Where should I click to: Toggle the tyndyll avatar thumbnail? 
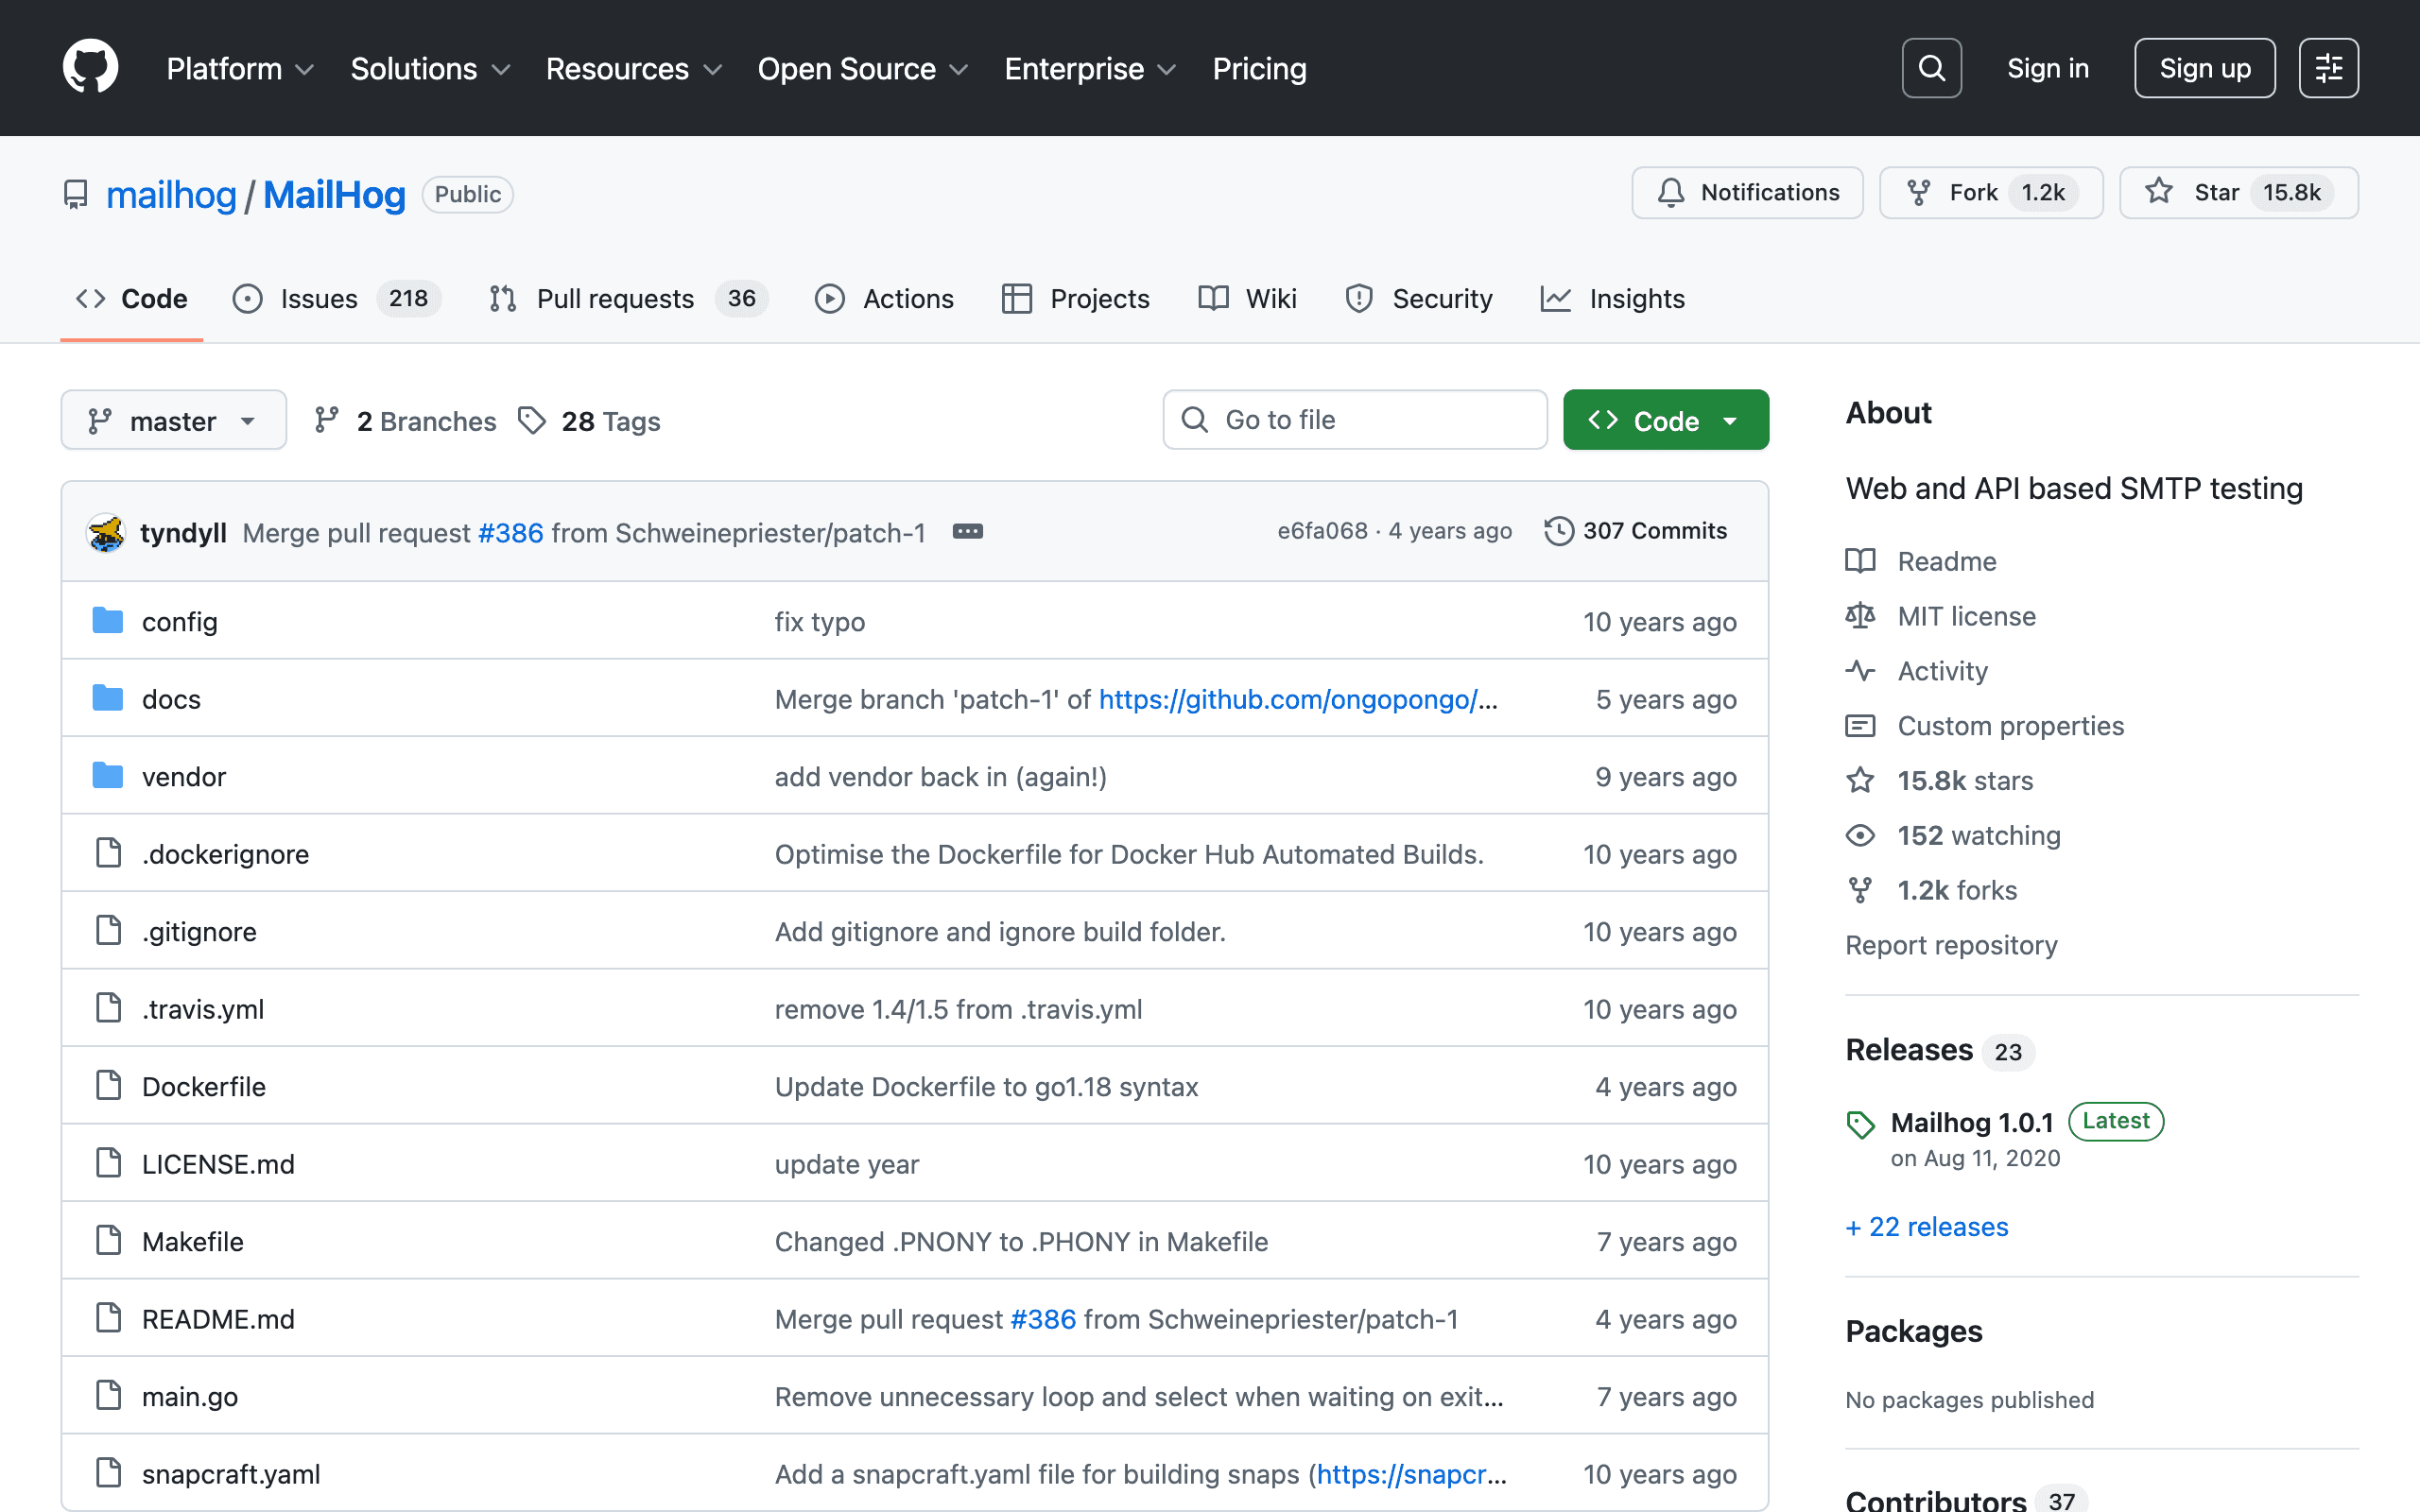pos(105,531)
